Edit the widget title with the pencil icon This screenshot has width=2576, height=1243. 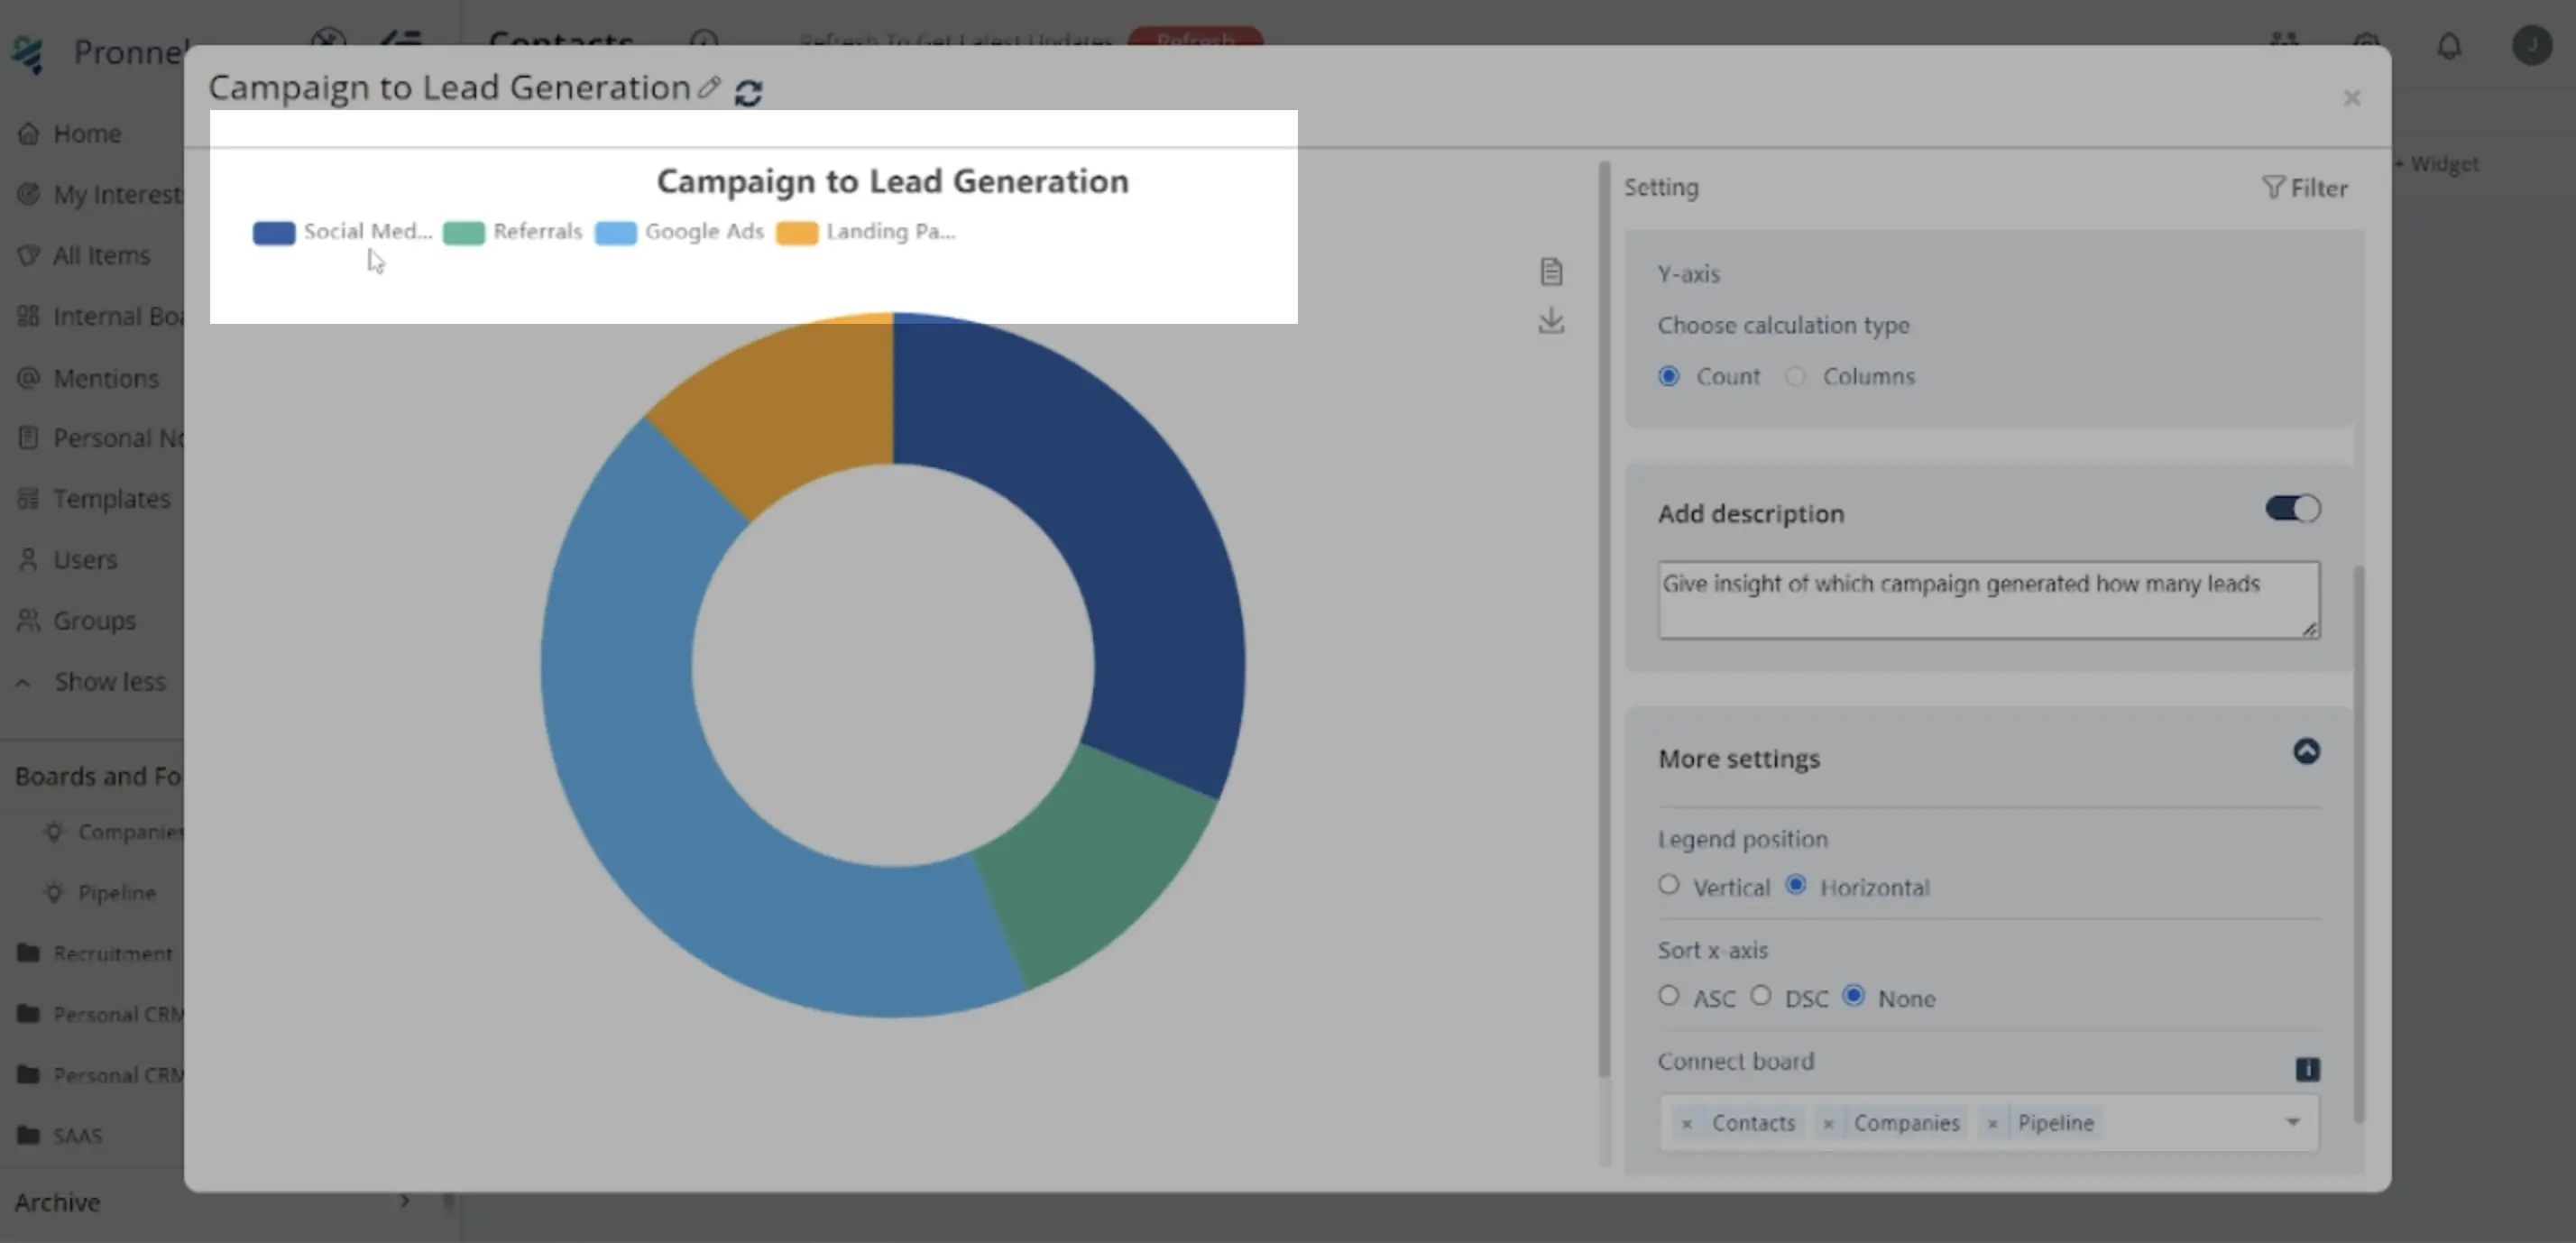tap(709, 89)
